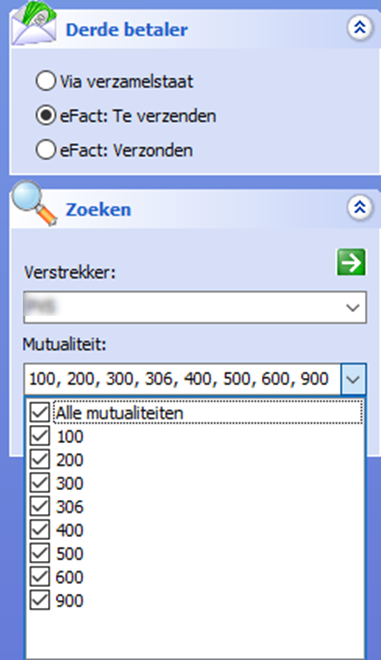Click the magnifying glass Zoeken icon
Viewport: 381px width, 660px height.
[x=34, y=203]
